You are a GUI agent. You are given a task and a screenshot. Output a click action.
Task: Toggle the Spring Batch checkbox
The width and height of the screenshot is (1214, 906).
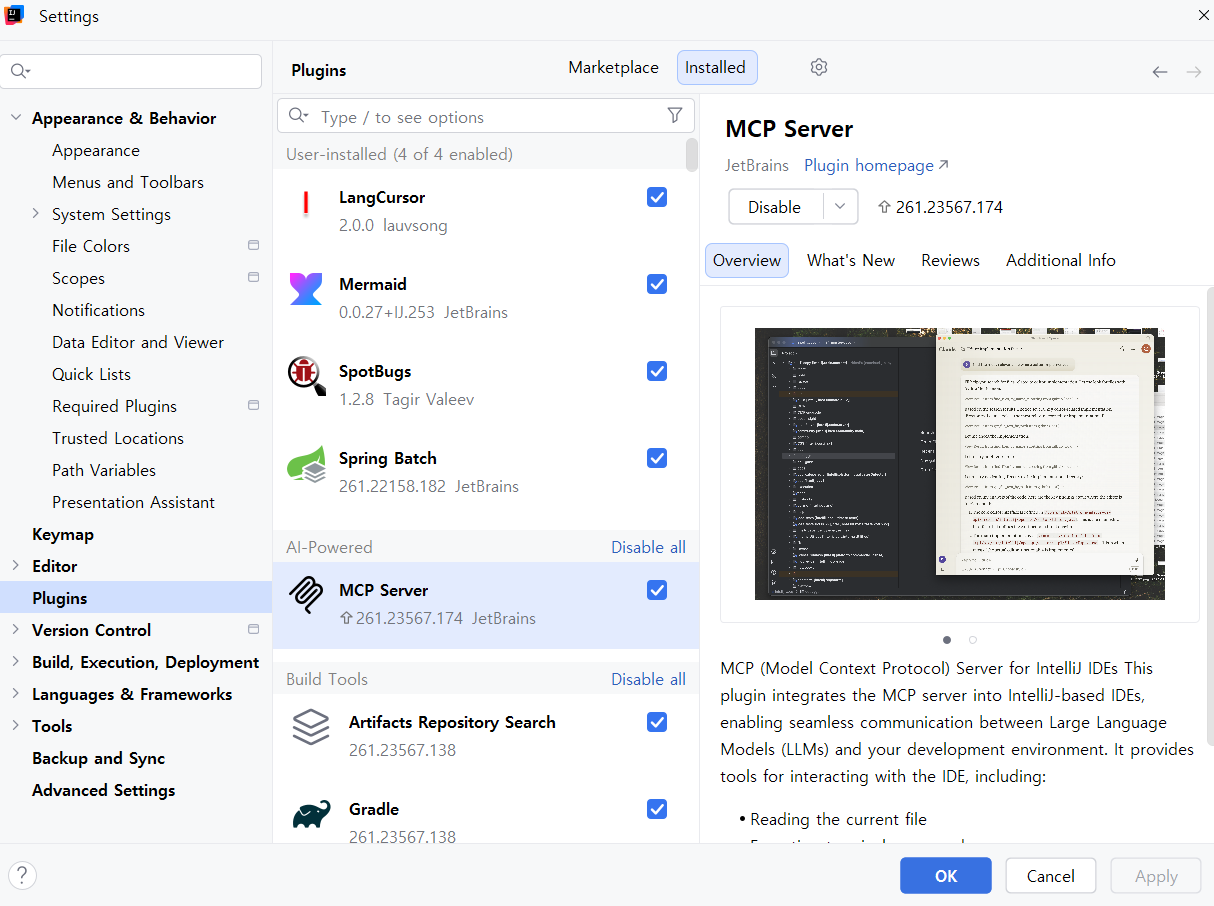pos(657,458)
